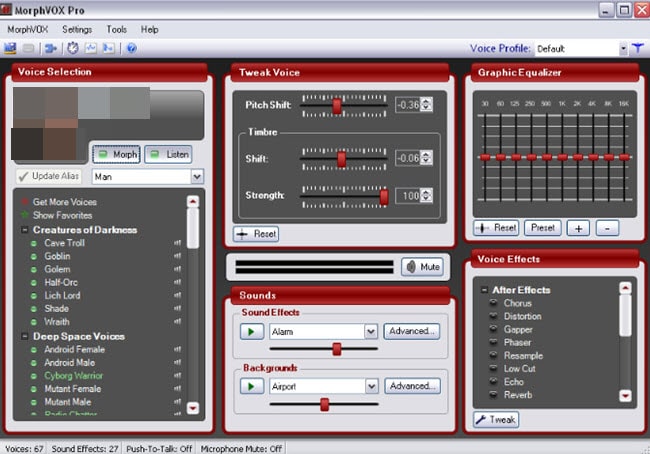Click the Backgrounds Advanced button
Image resolution: width=650 pixels, height=454 pixels.
tap(412, 386)
